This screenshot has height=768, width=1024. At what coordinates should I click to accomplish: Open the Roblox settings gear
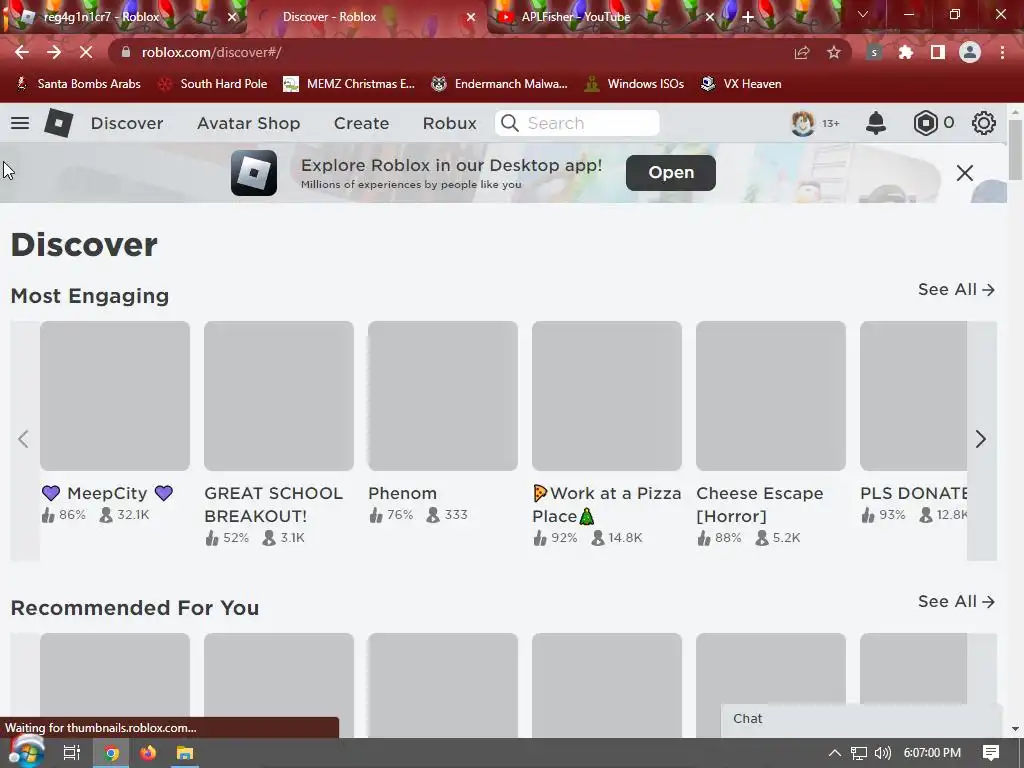click(984, 123)
